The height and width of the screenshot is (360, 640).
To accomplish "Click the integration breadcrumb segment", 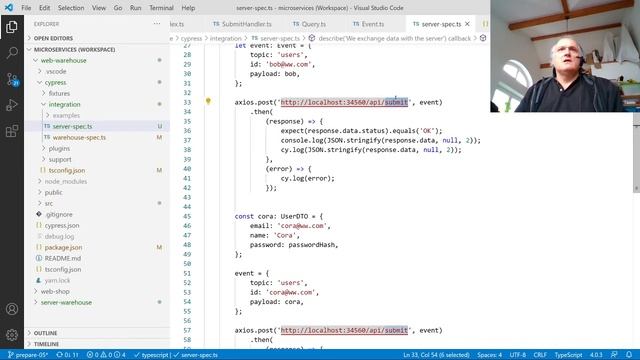I will (x=226, y=38).
